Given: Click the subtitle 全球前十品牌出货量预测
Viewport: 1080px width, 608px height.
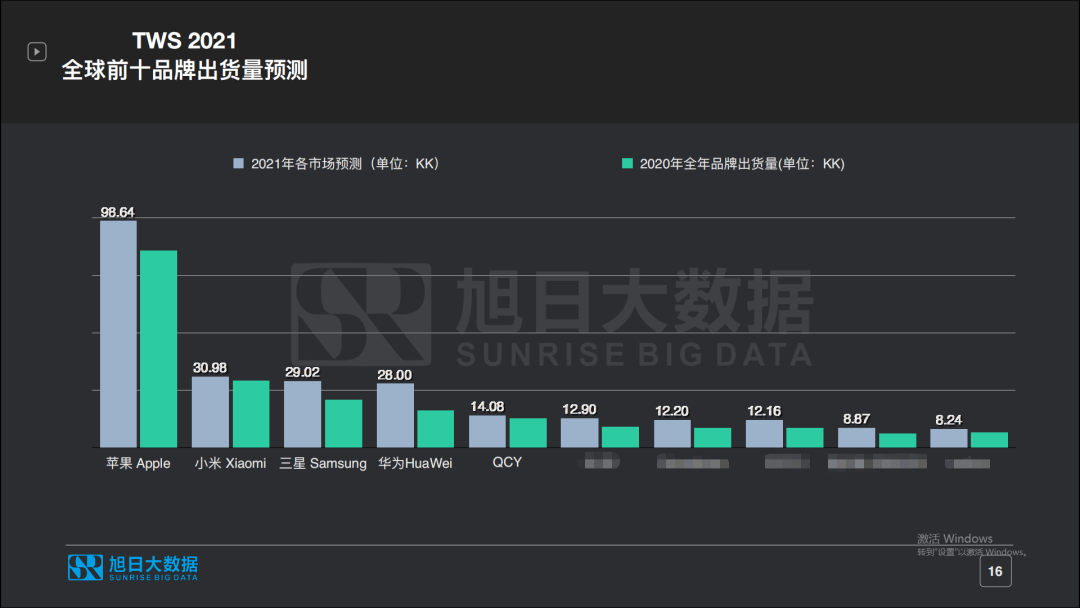Looking at the screenshot, I should (x=185, y=70).
